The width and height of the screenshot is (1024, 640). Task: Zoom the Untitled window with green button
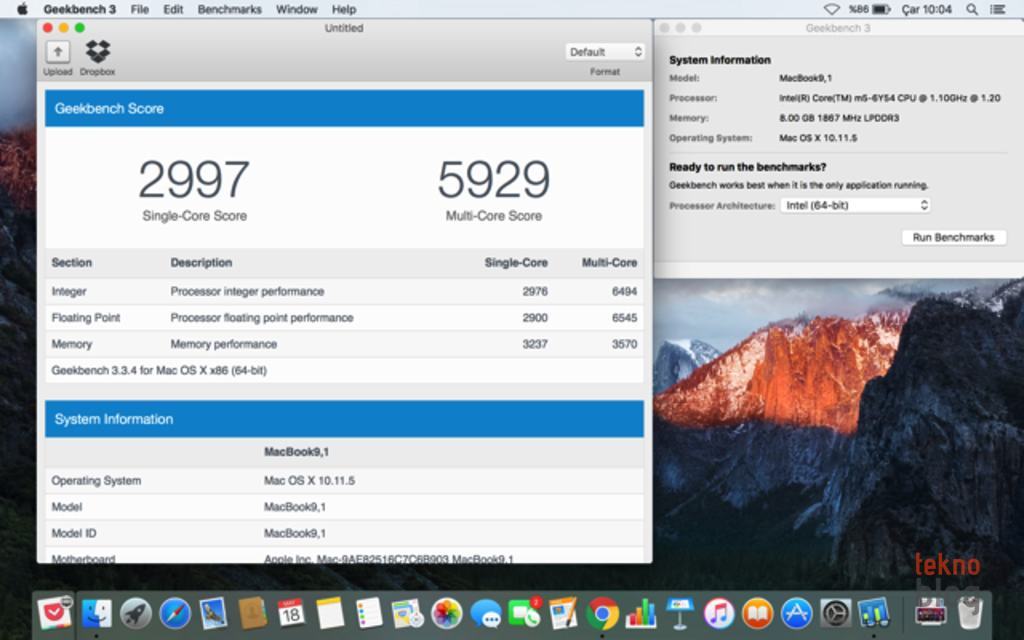[x=80, y=27]
